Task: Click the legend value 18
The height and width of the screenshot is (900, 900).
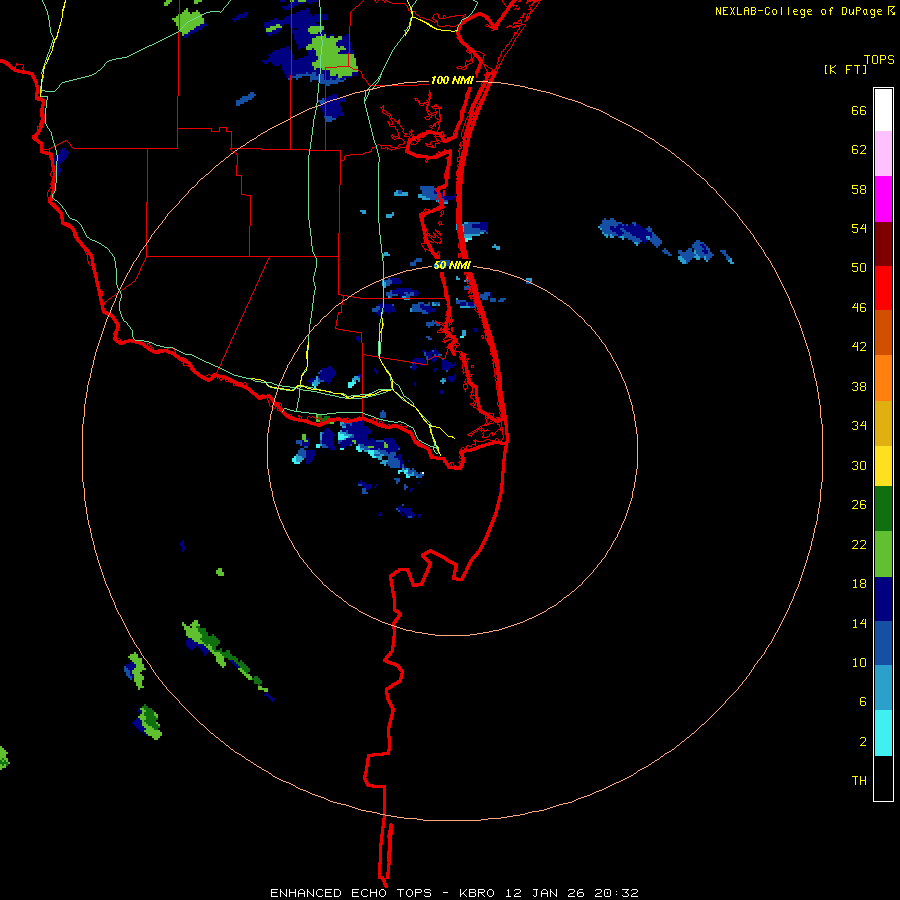Action: point(859,584)
